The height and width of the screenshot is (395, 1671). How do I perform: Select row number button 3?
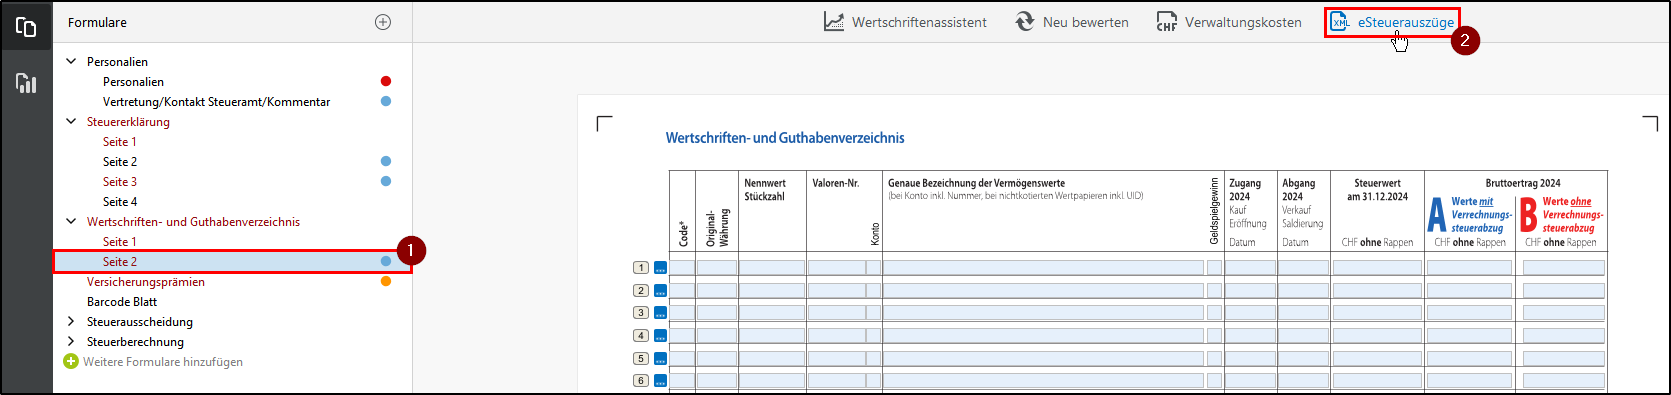point(641,313)
